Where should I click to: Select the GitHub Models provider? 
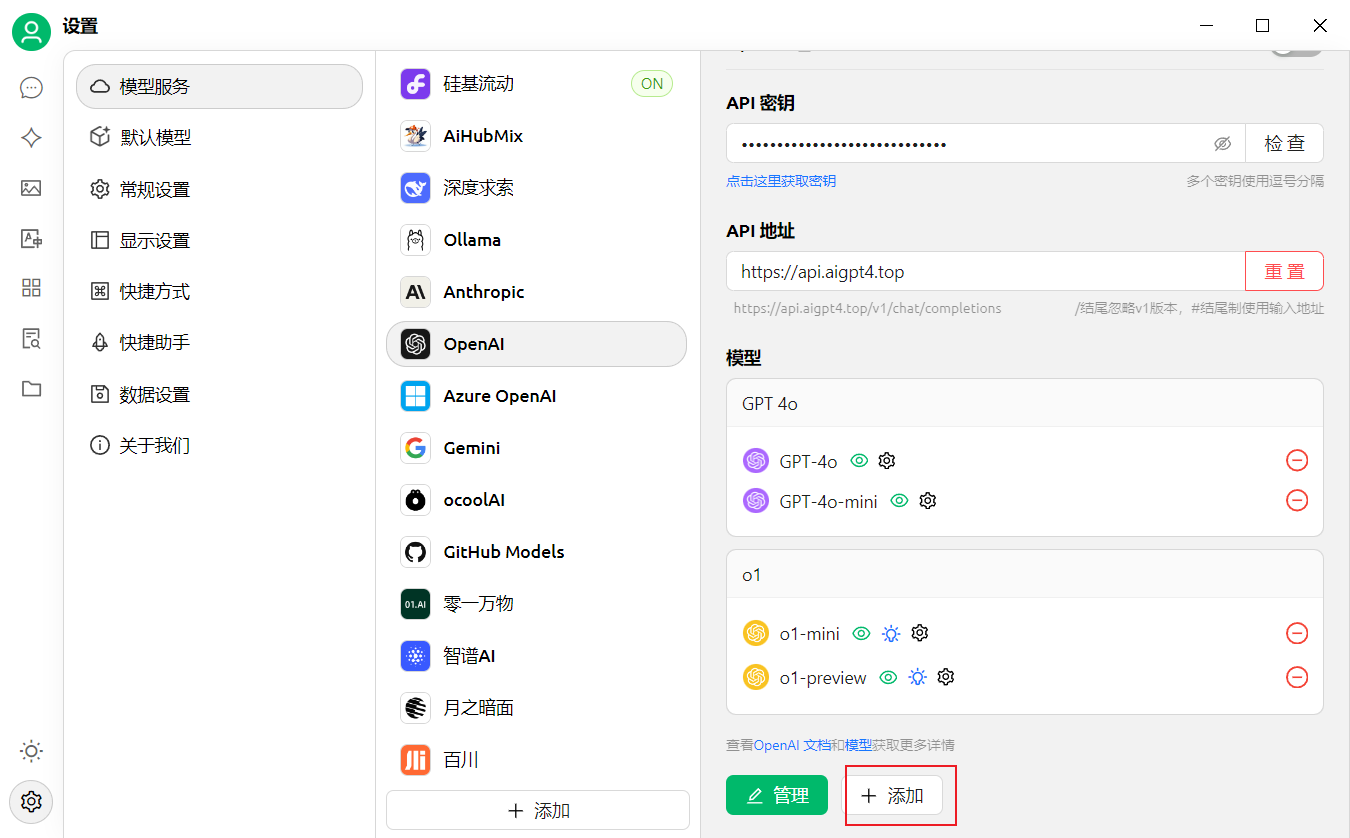pyautogui.click(x=536, y=552)
